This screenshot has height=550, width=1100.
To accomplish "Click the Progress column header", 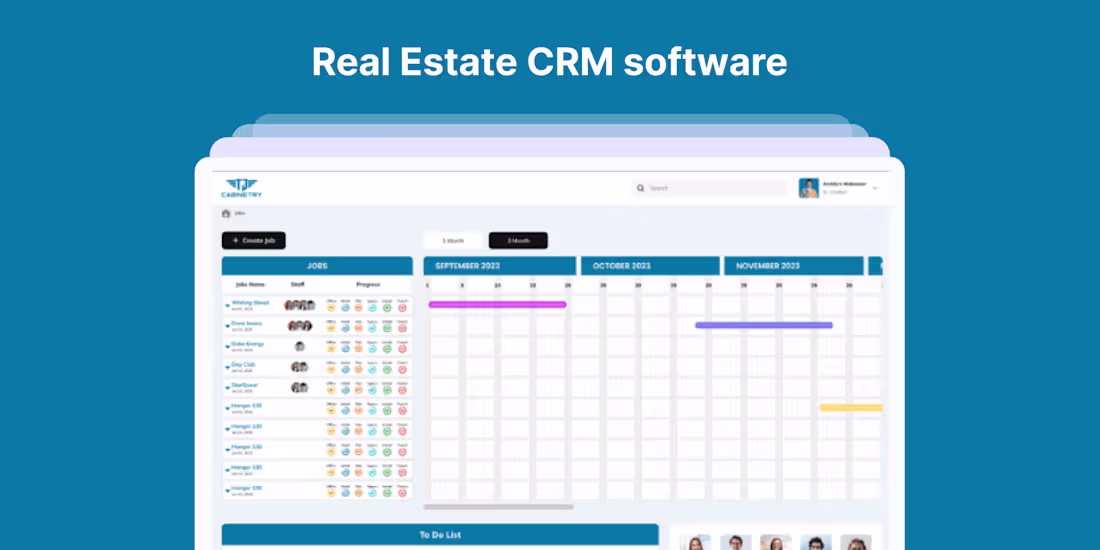I will [x=368, y=285].
